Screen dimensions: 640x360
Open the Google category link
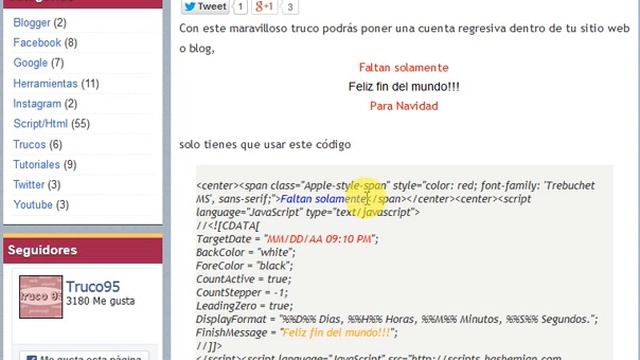point(30,62)
